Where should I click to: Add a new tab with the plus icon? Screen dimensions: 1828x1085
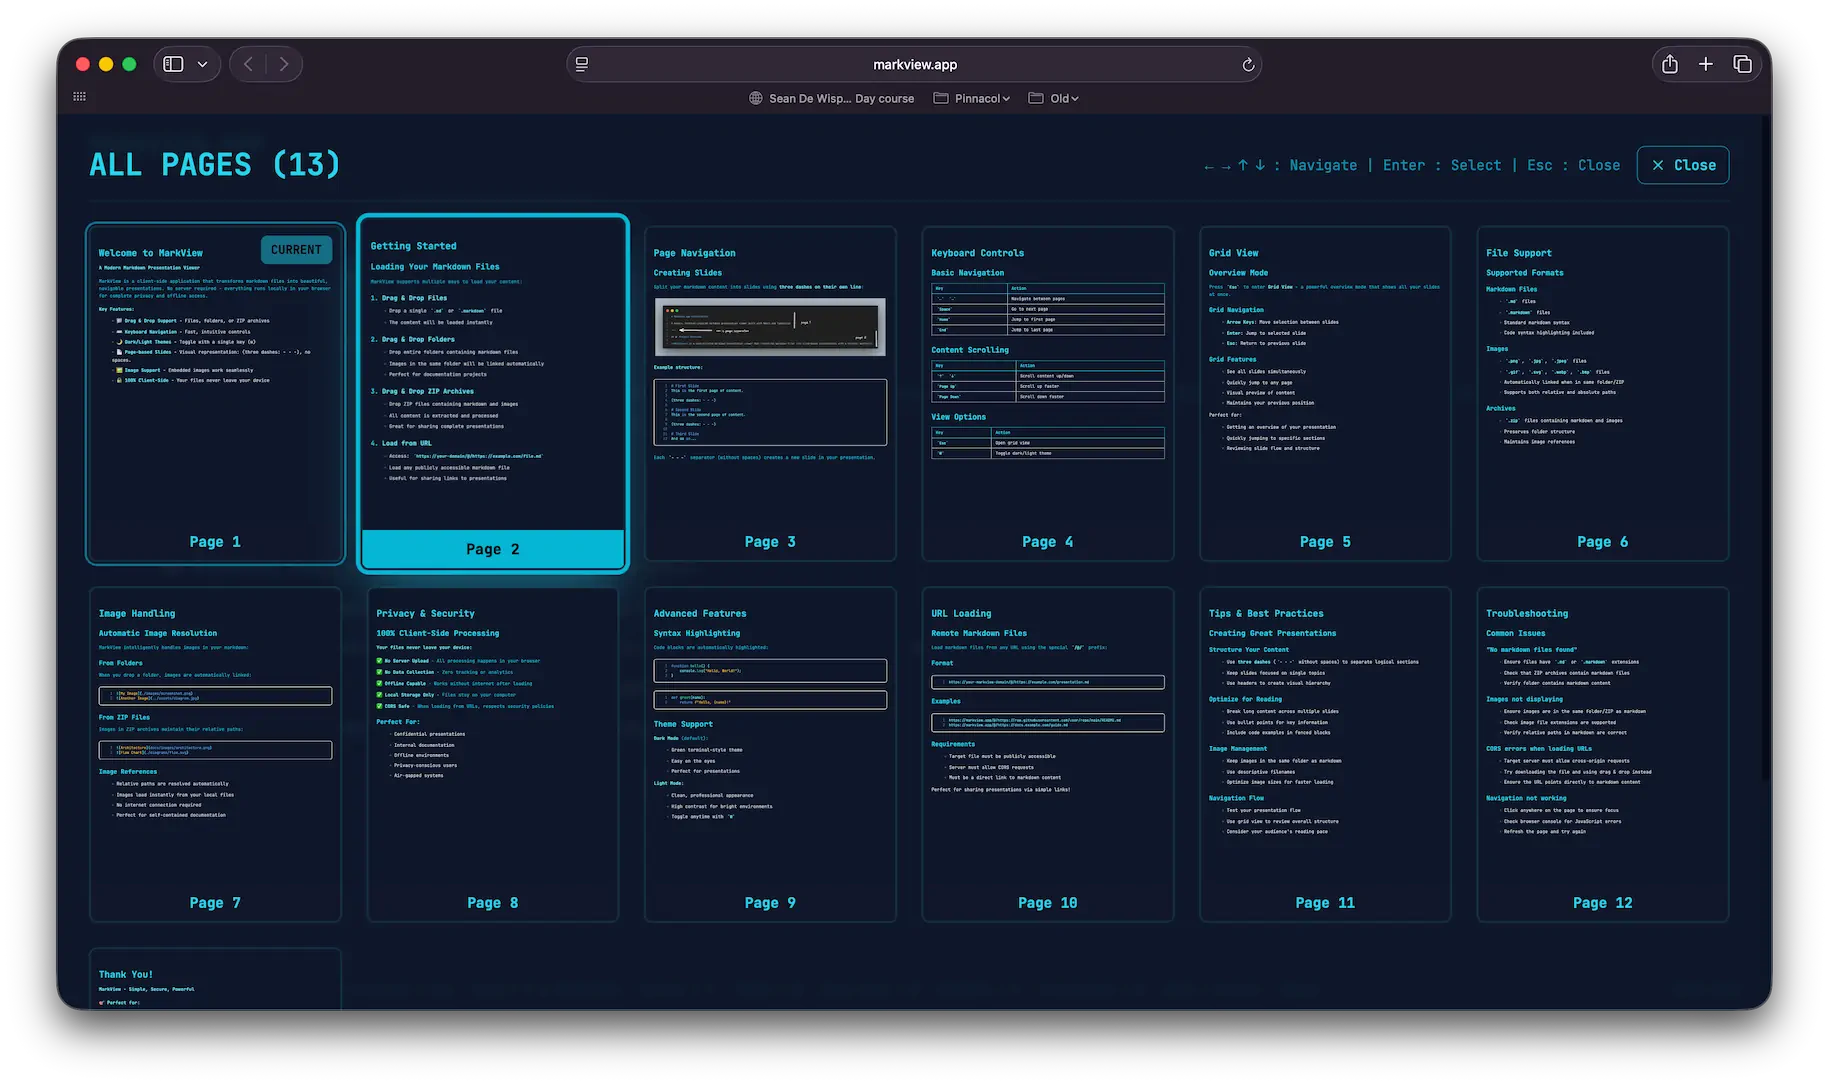point(1706,64)
